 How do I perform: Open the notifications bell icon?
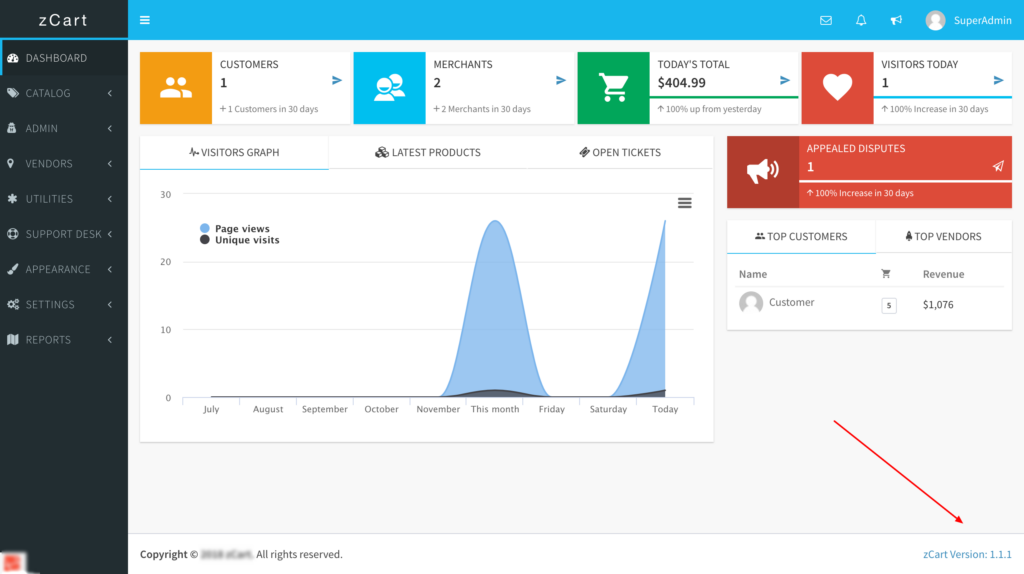[861, 20]
